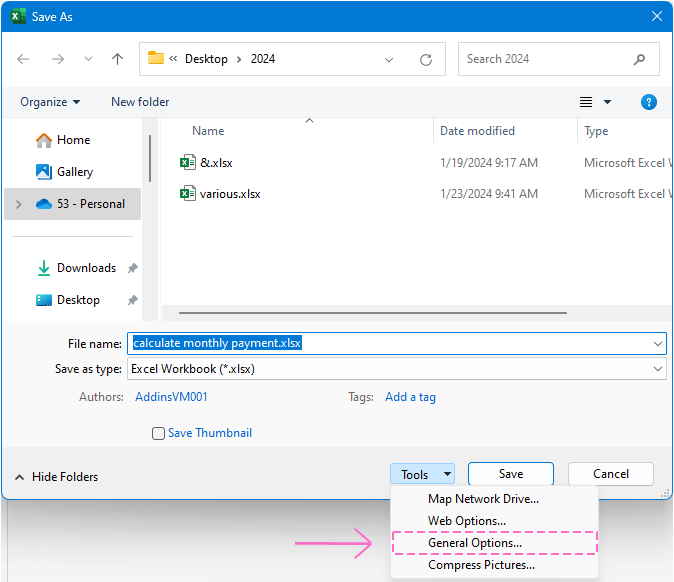Expand the 53 - Personal tree node

pos(18,204)
